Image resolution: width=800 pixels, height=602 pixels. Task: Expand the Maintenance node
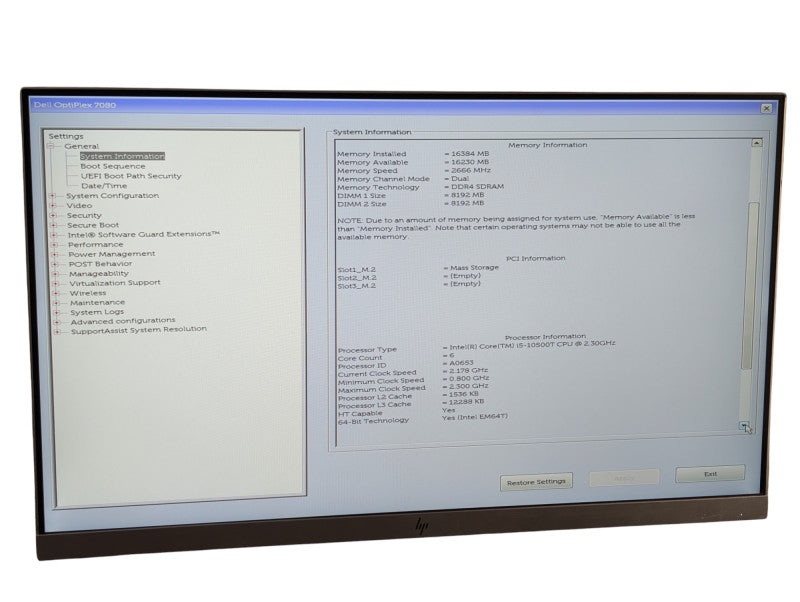57,303
